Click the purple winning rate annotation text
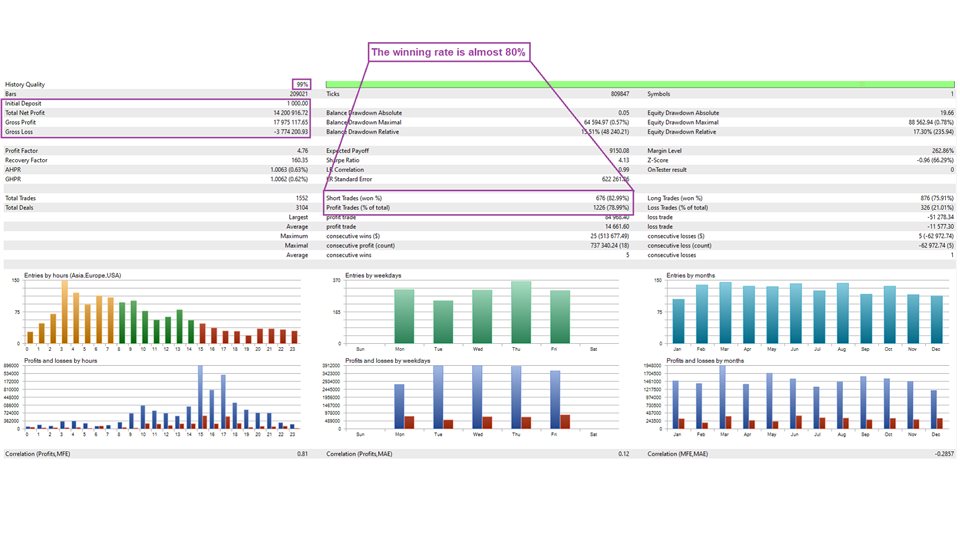Screen dimensions: 960x540 coord(448,52)
